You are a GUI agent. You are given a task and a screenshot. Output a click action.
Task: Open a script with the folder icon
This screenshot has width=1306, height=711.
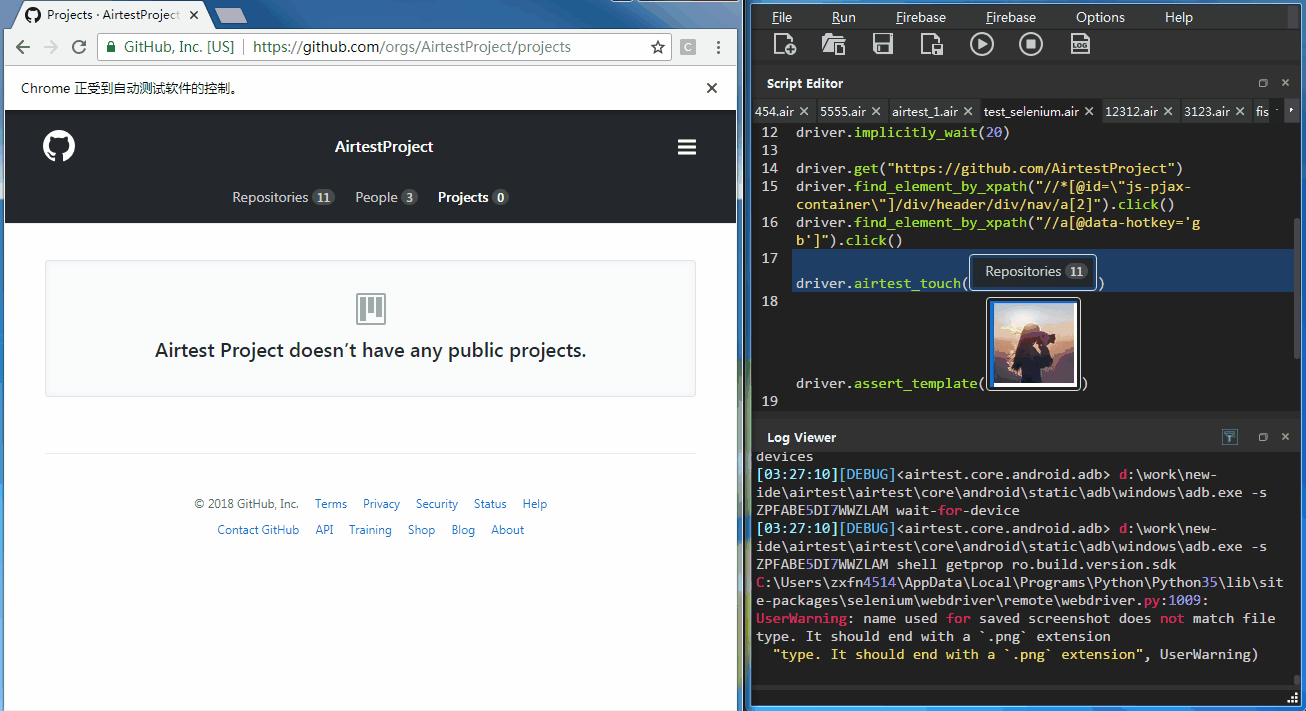tap(833, 44)
